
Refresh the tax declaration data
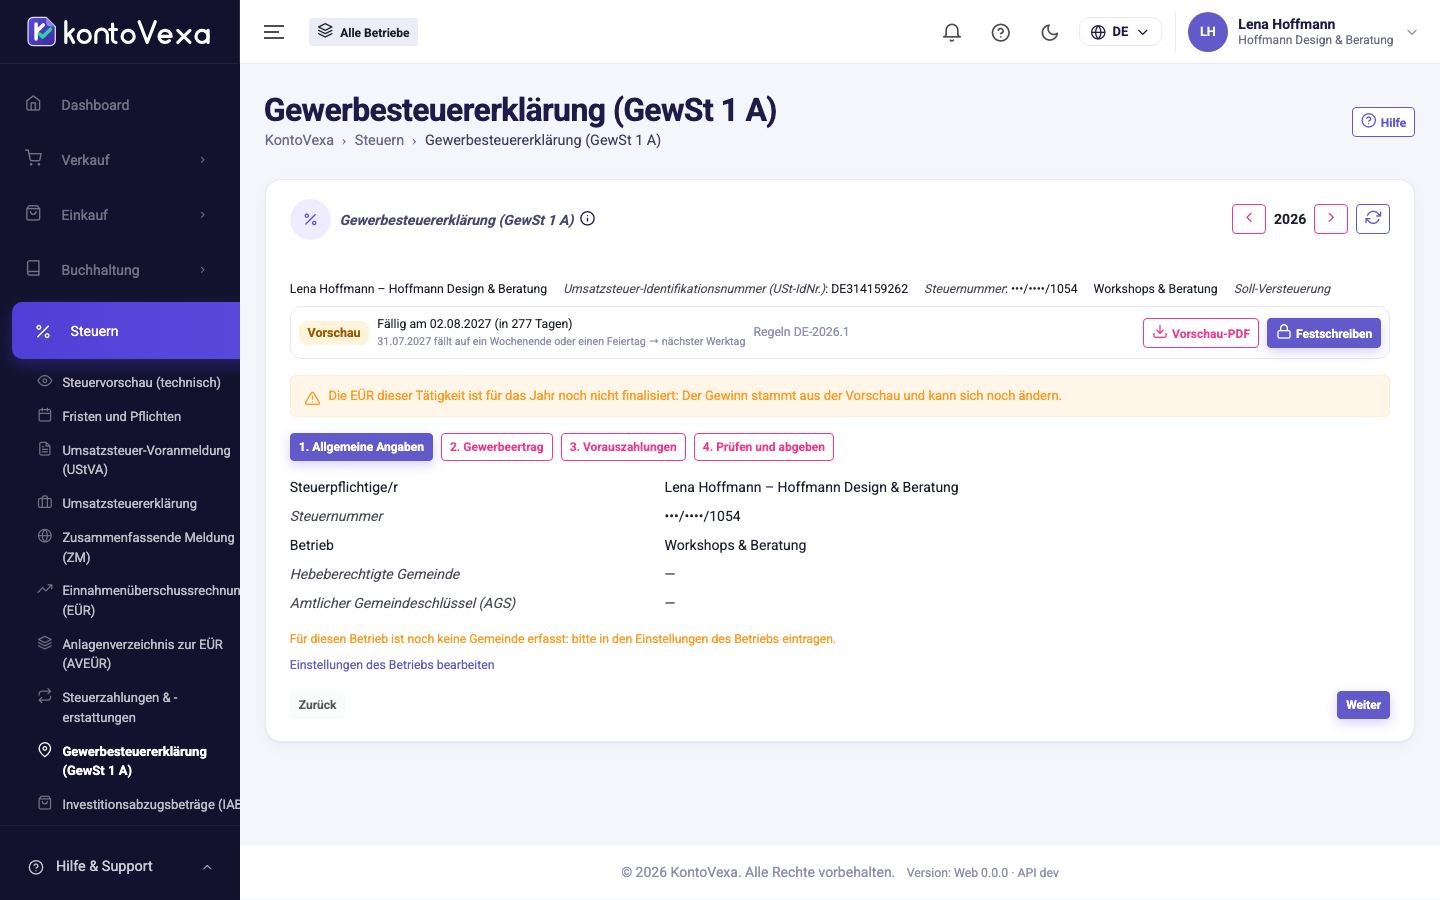click(1373, 219)
